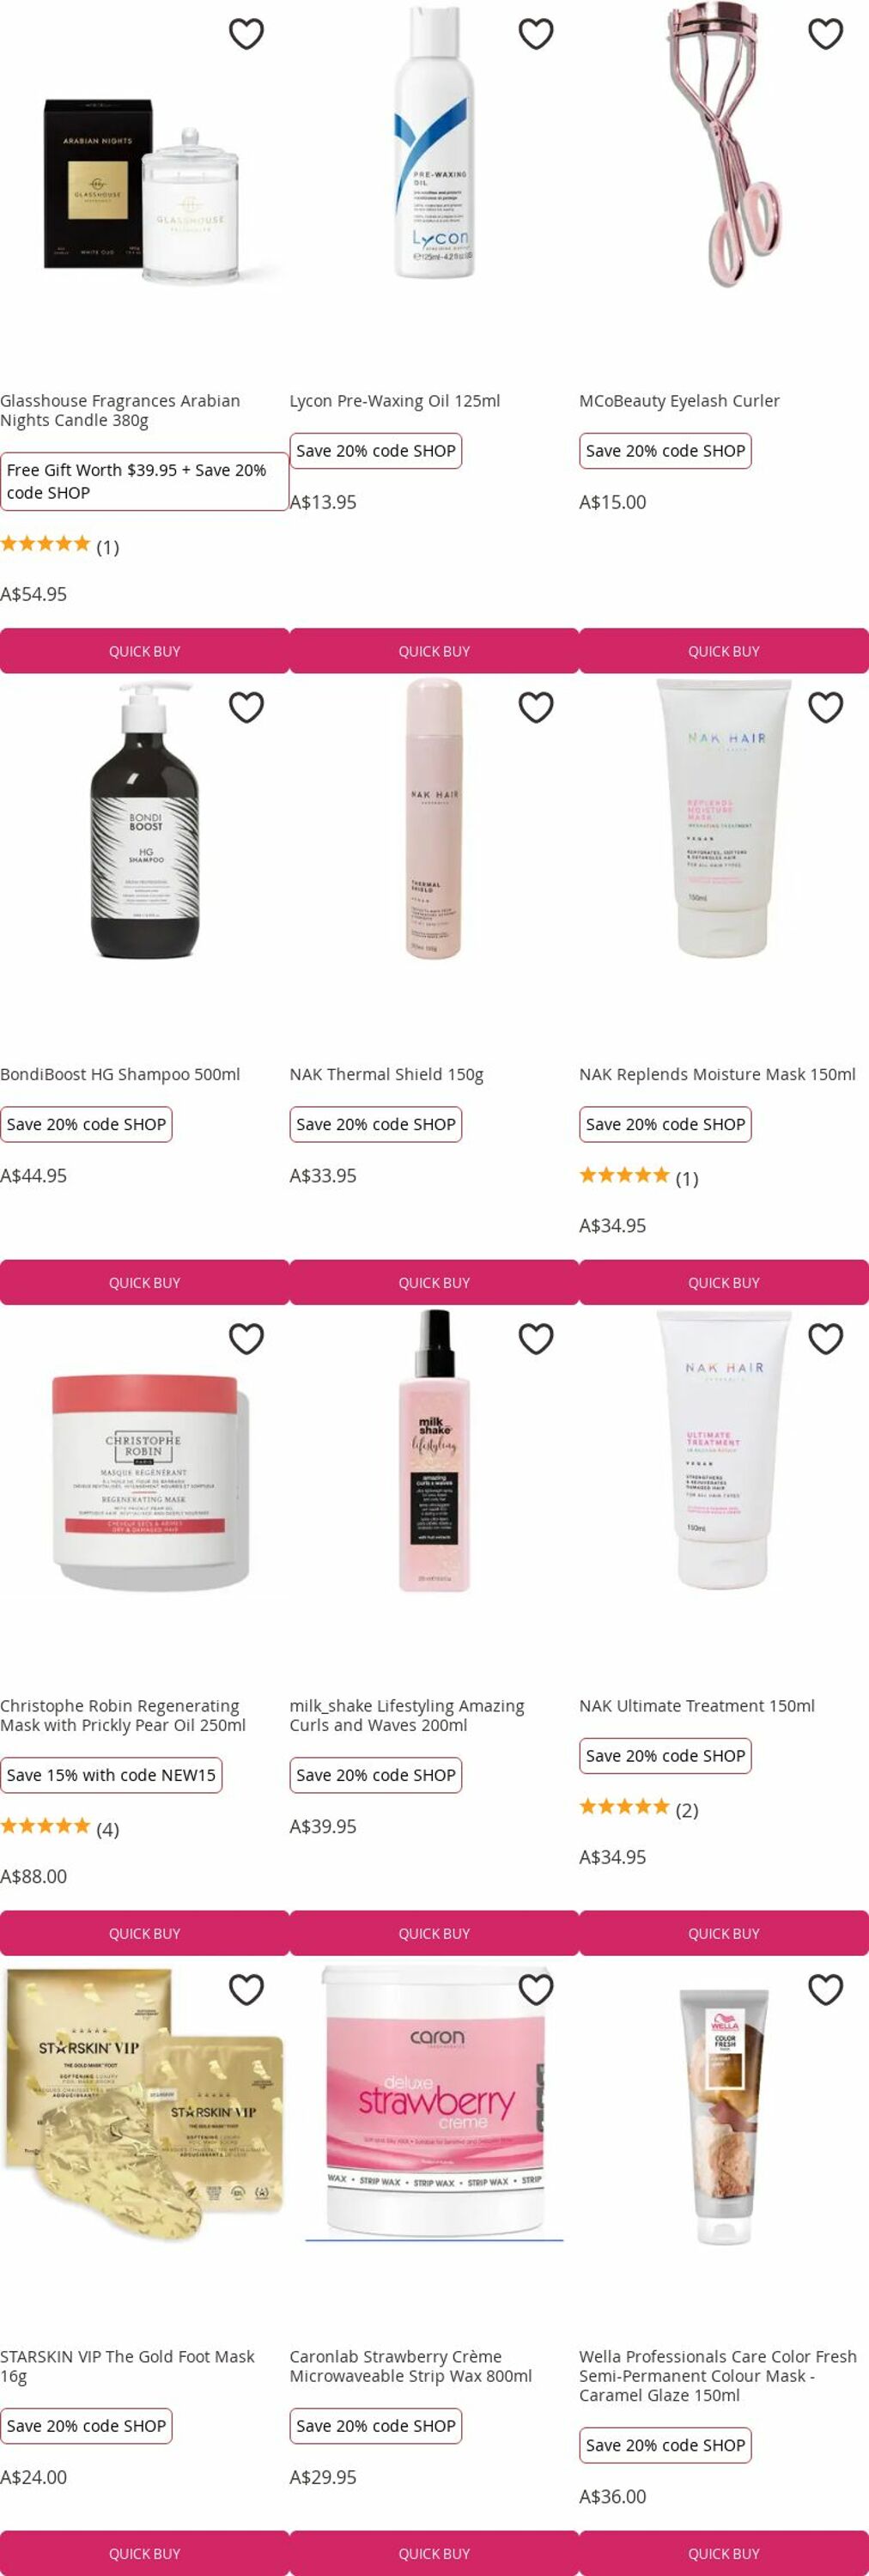Save NAK Thermal Shield to wishlist

click(536, 707)
